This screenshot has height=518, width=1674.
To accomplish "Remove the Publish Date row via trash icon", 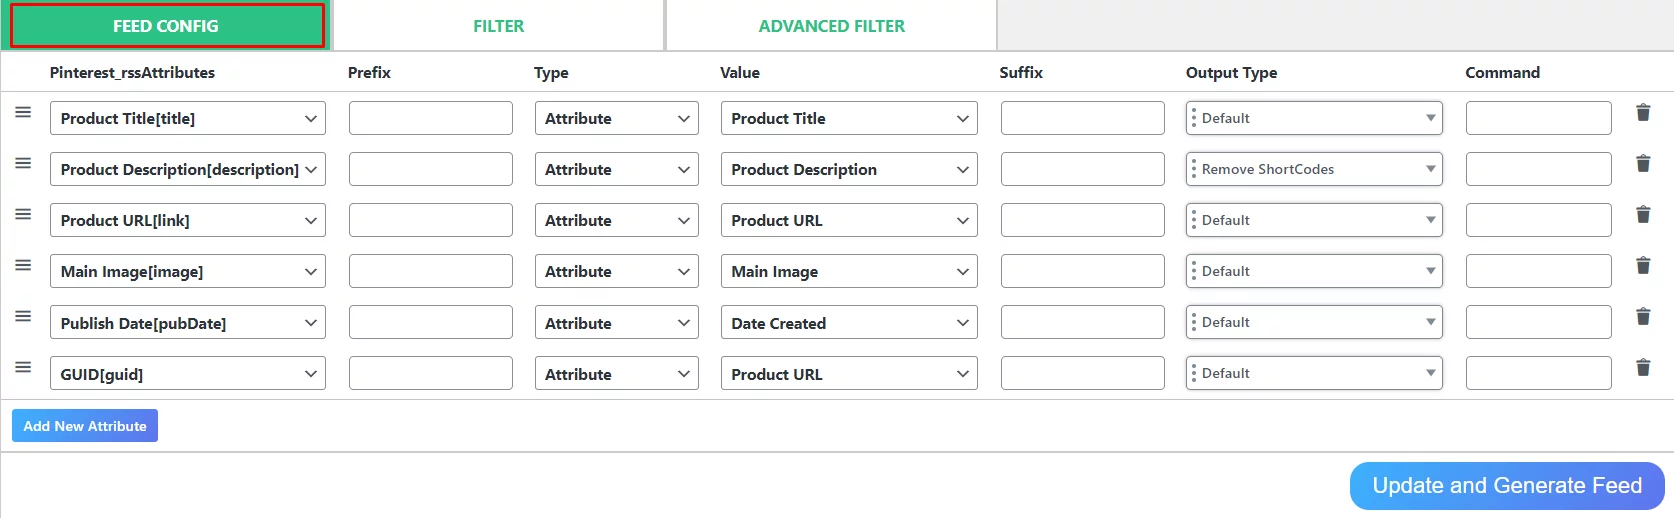I will click(x=1642, y=317).
